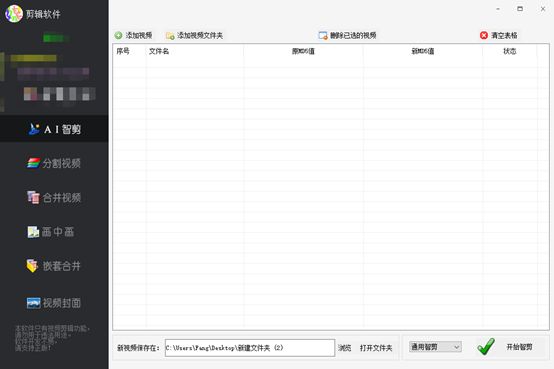Click the 新MD5值 column header
This screenshot has height=369, width=554.
pyautogui.click(x=423, y=51)
